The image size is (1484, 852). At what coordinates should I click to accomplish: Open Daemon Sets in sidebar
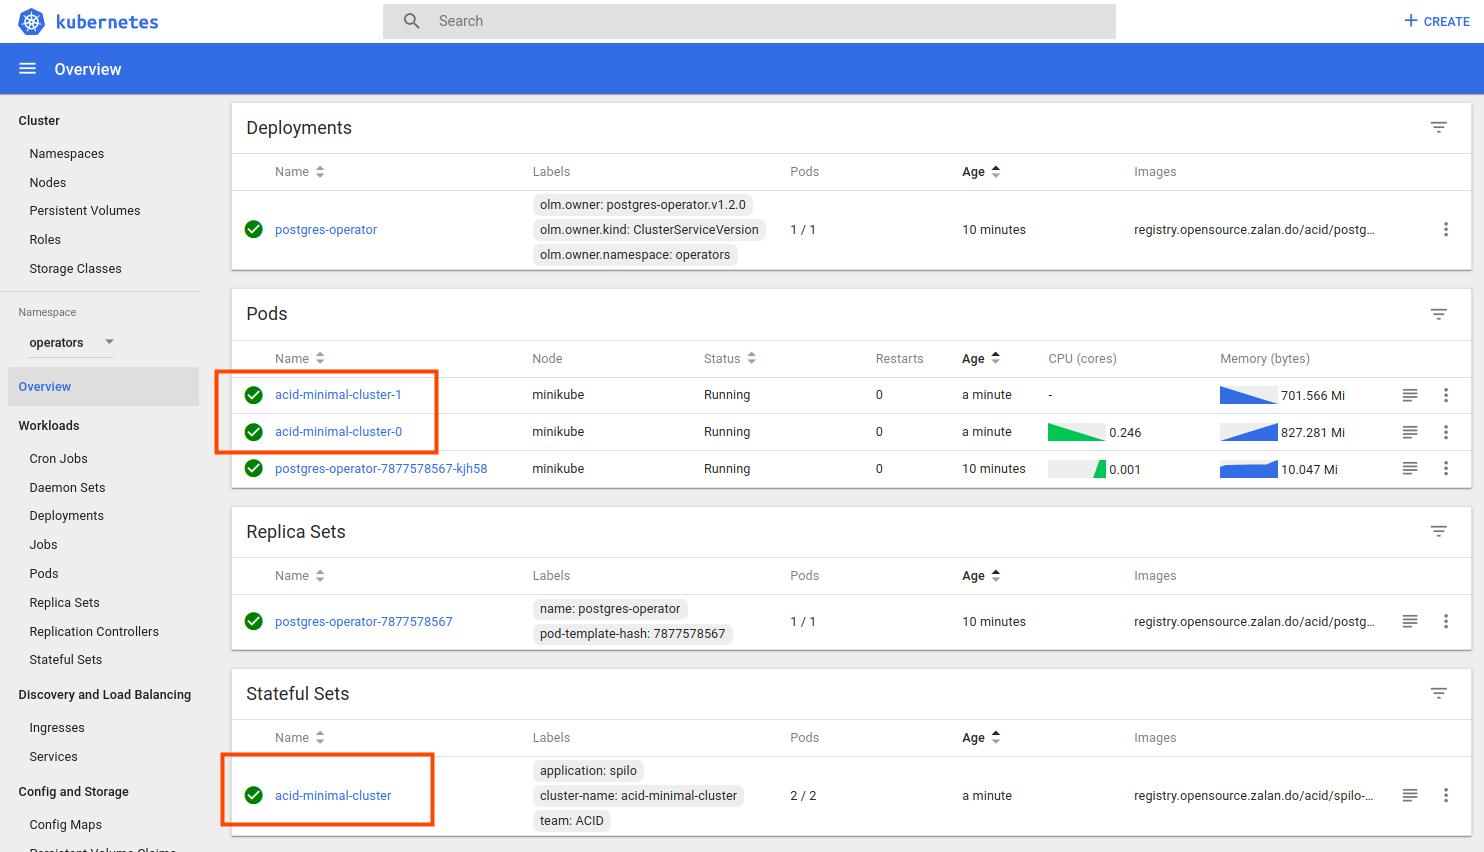67,488
